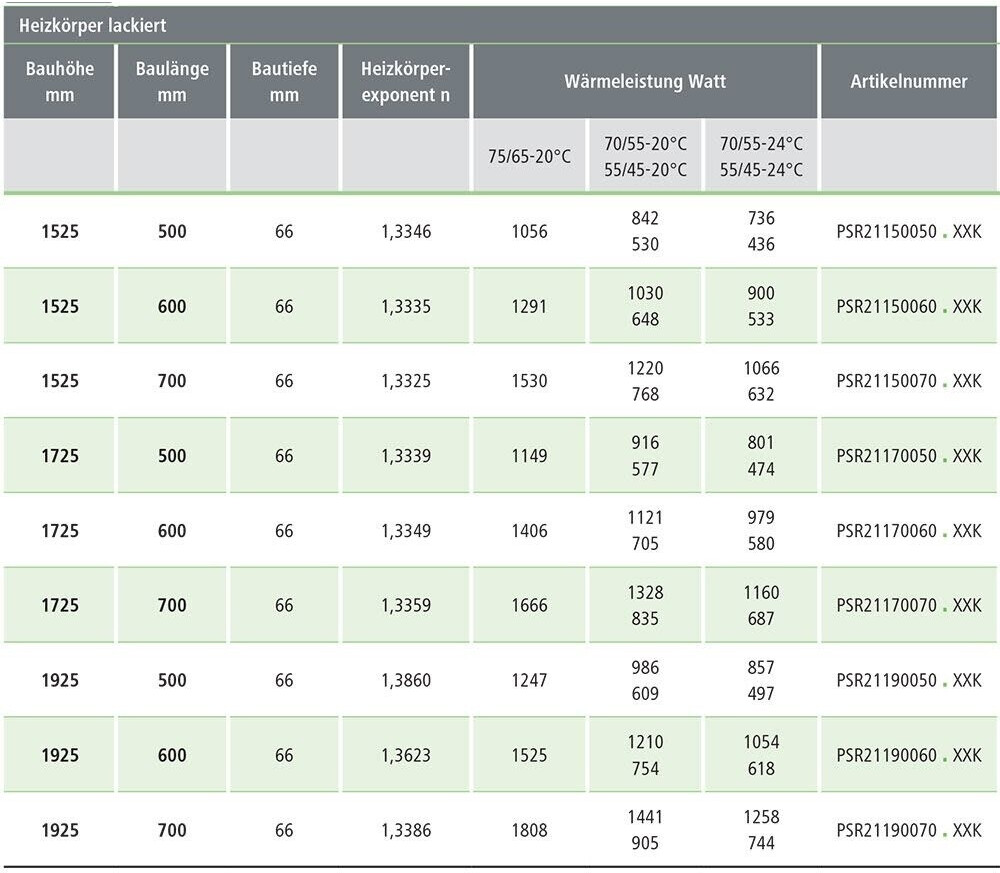Click the 70/55-24°C sub-header cell
The height and width of the screenshot is (873, 1000).
761,156
